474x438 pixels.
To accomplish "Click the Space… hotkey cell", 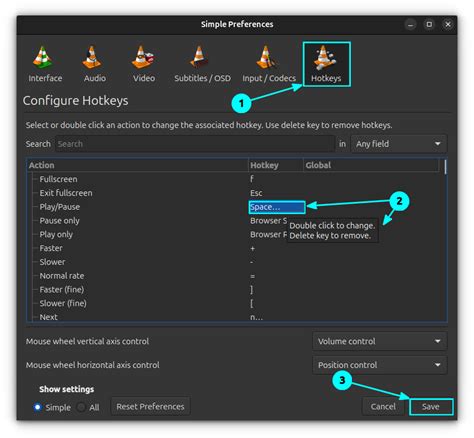I will 277,207.
